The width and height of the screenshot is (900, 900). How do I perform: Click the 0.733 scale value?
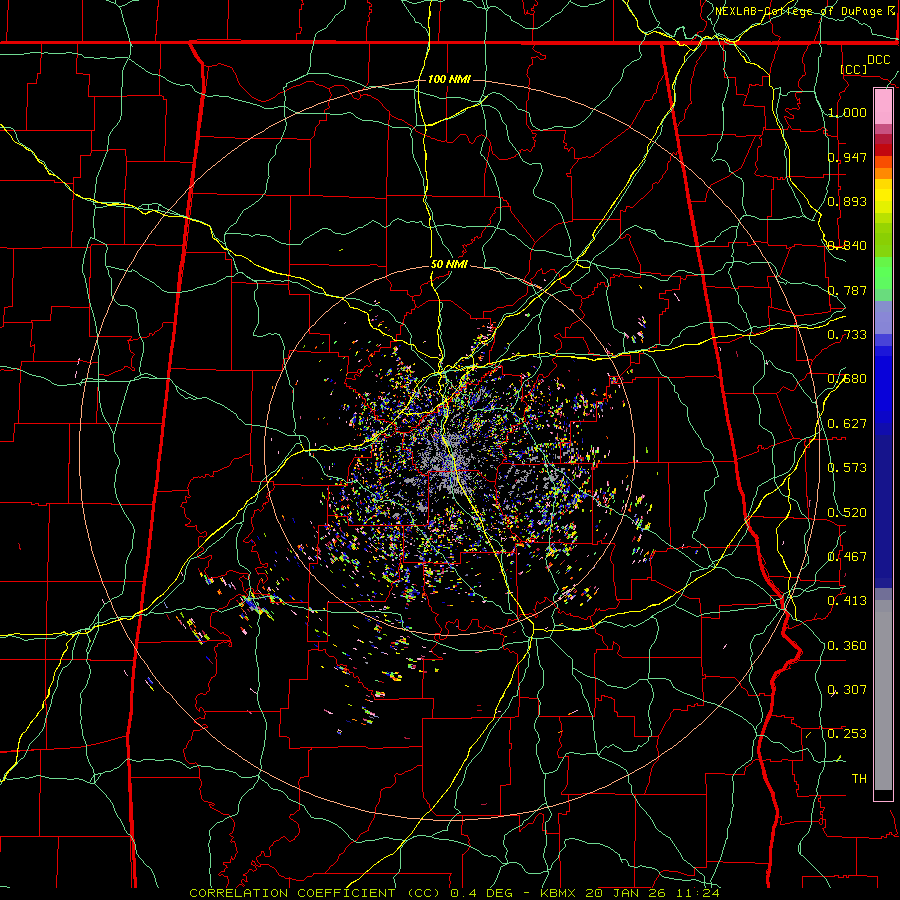(847, 335)
